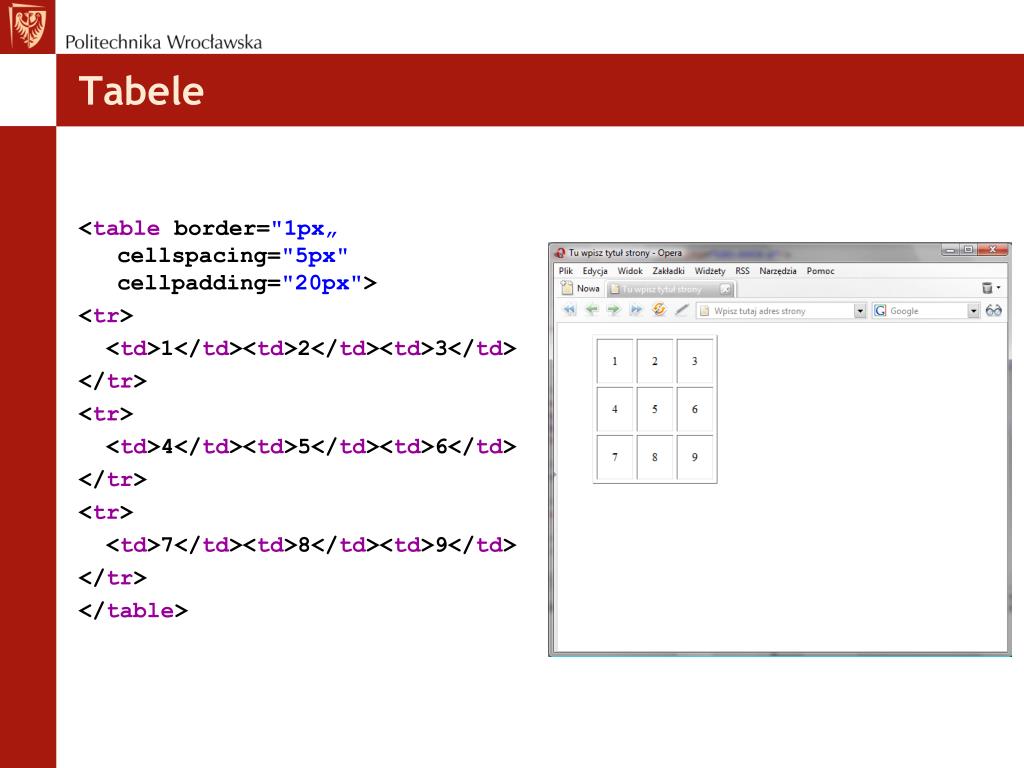Open the Edycja menu
This screenshot has width=1024, height=768.
point(595,270)
